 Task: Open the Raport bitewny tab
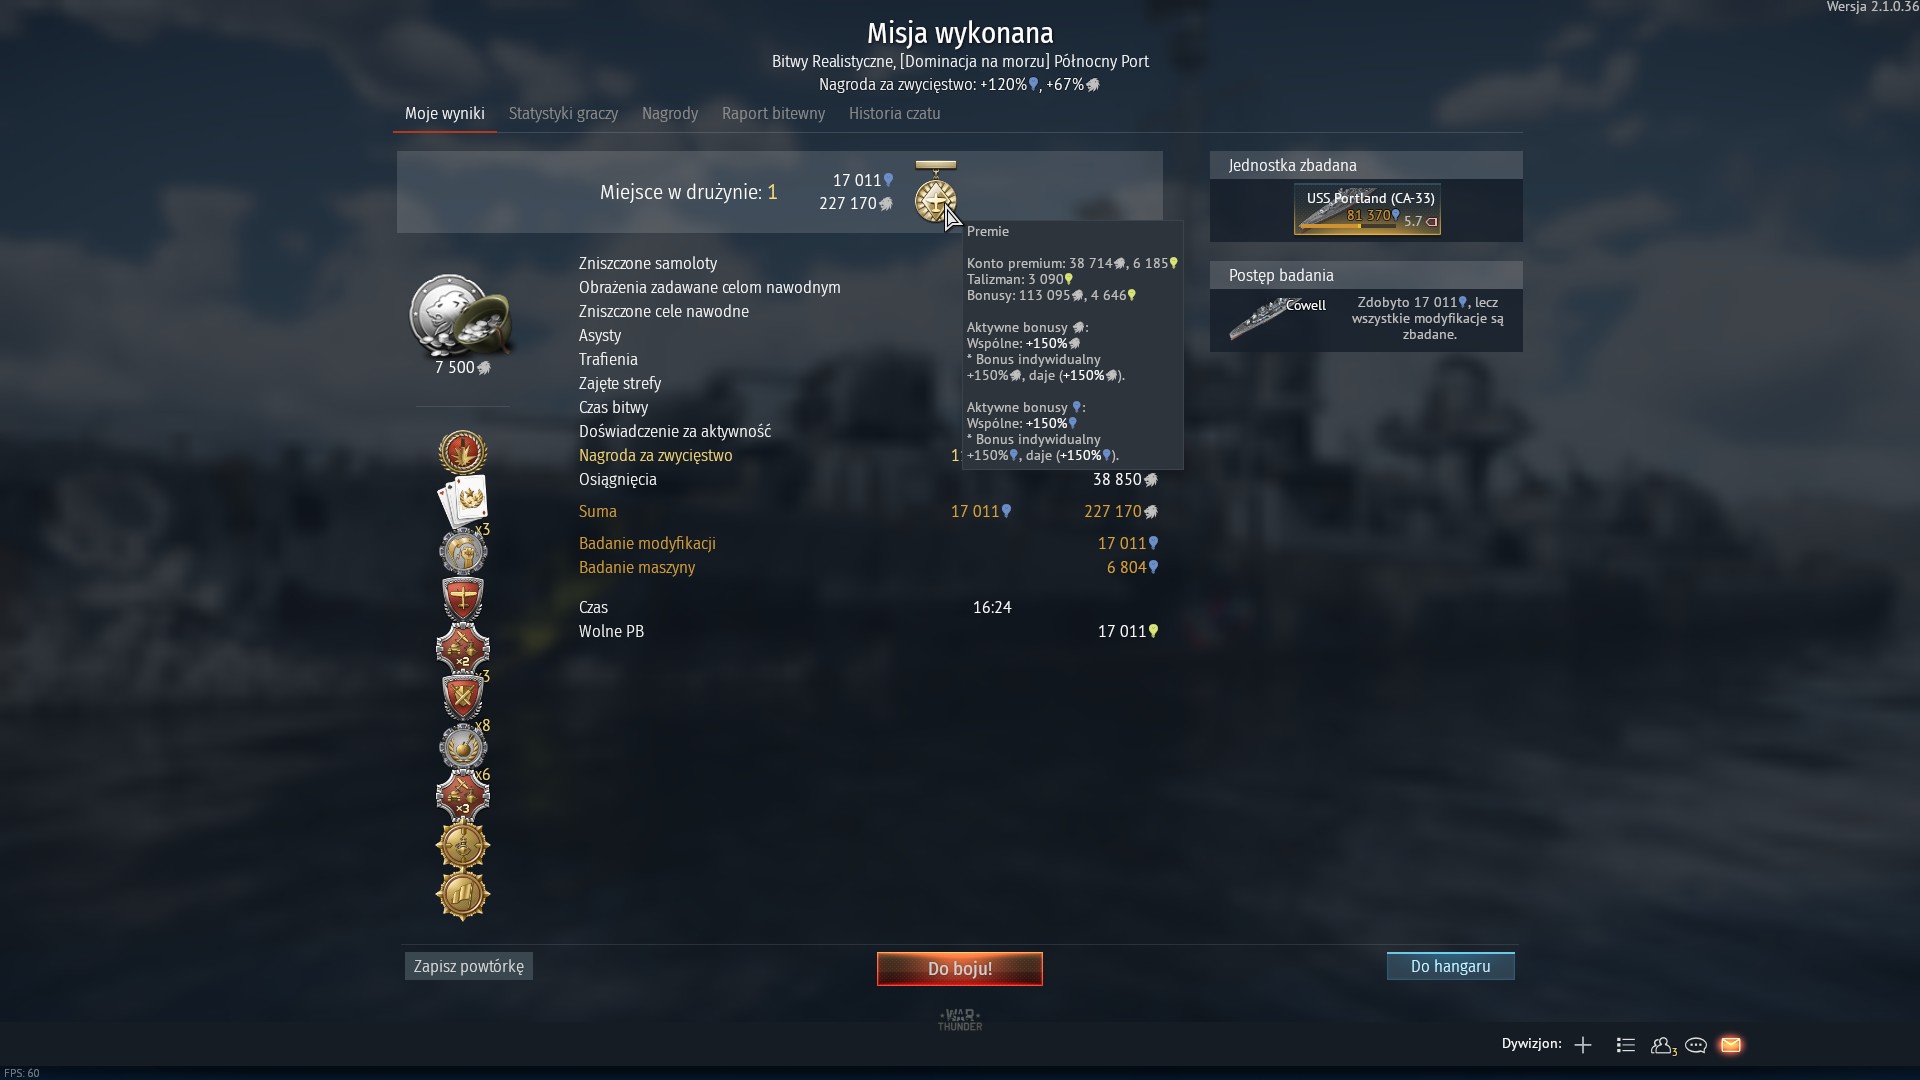[x=773, y=114]
